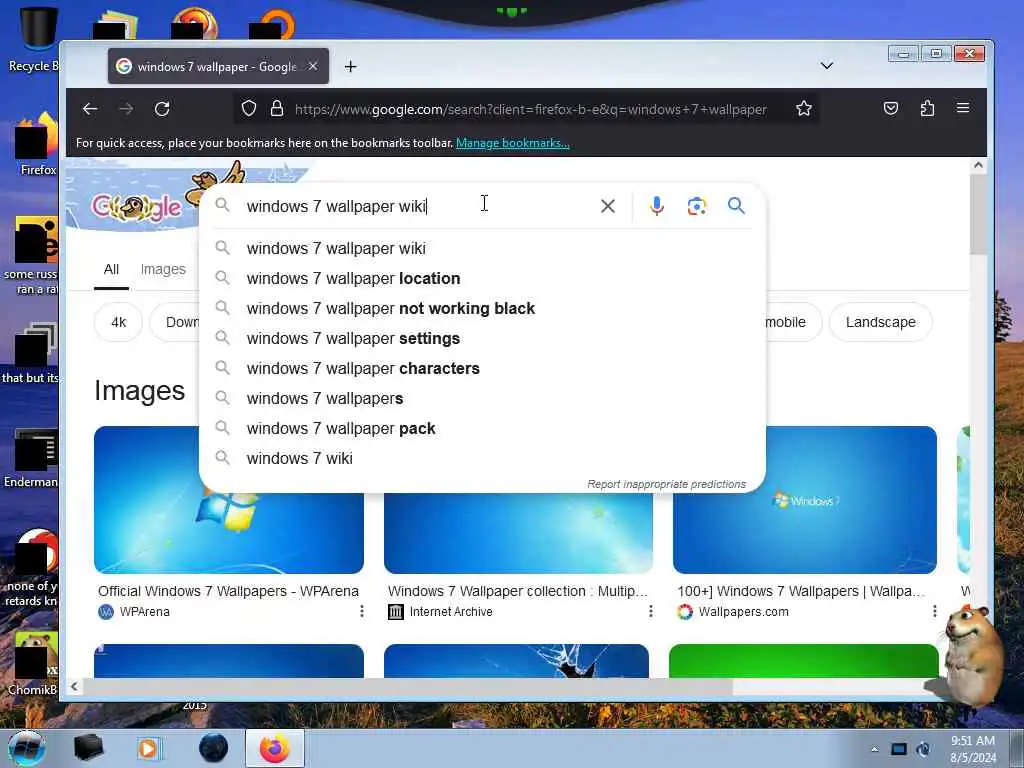The width and height of the screenshot is (1024, 768).
Task: Select suggestion windows 7 wallpaper pack
Action: click(482, 428)
